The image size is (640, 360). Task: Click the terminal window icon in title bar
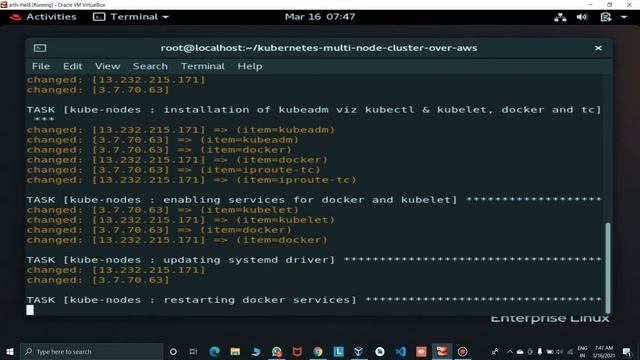tap(40, 48)
